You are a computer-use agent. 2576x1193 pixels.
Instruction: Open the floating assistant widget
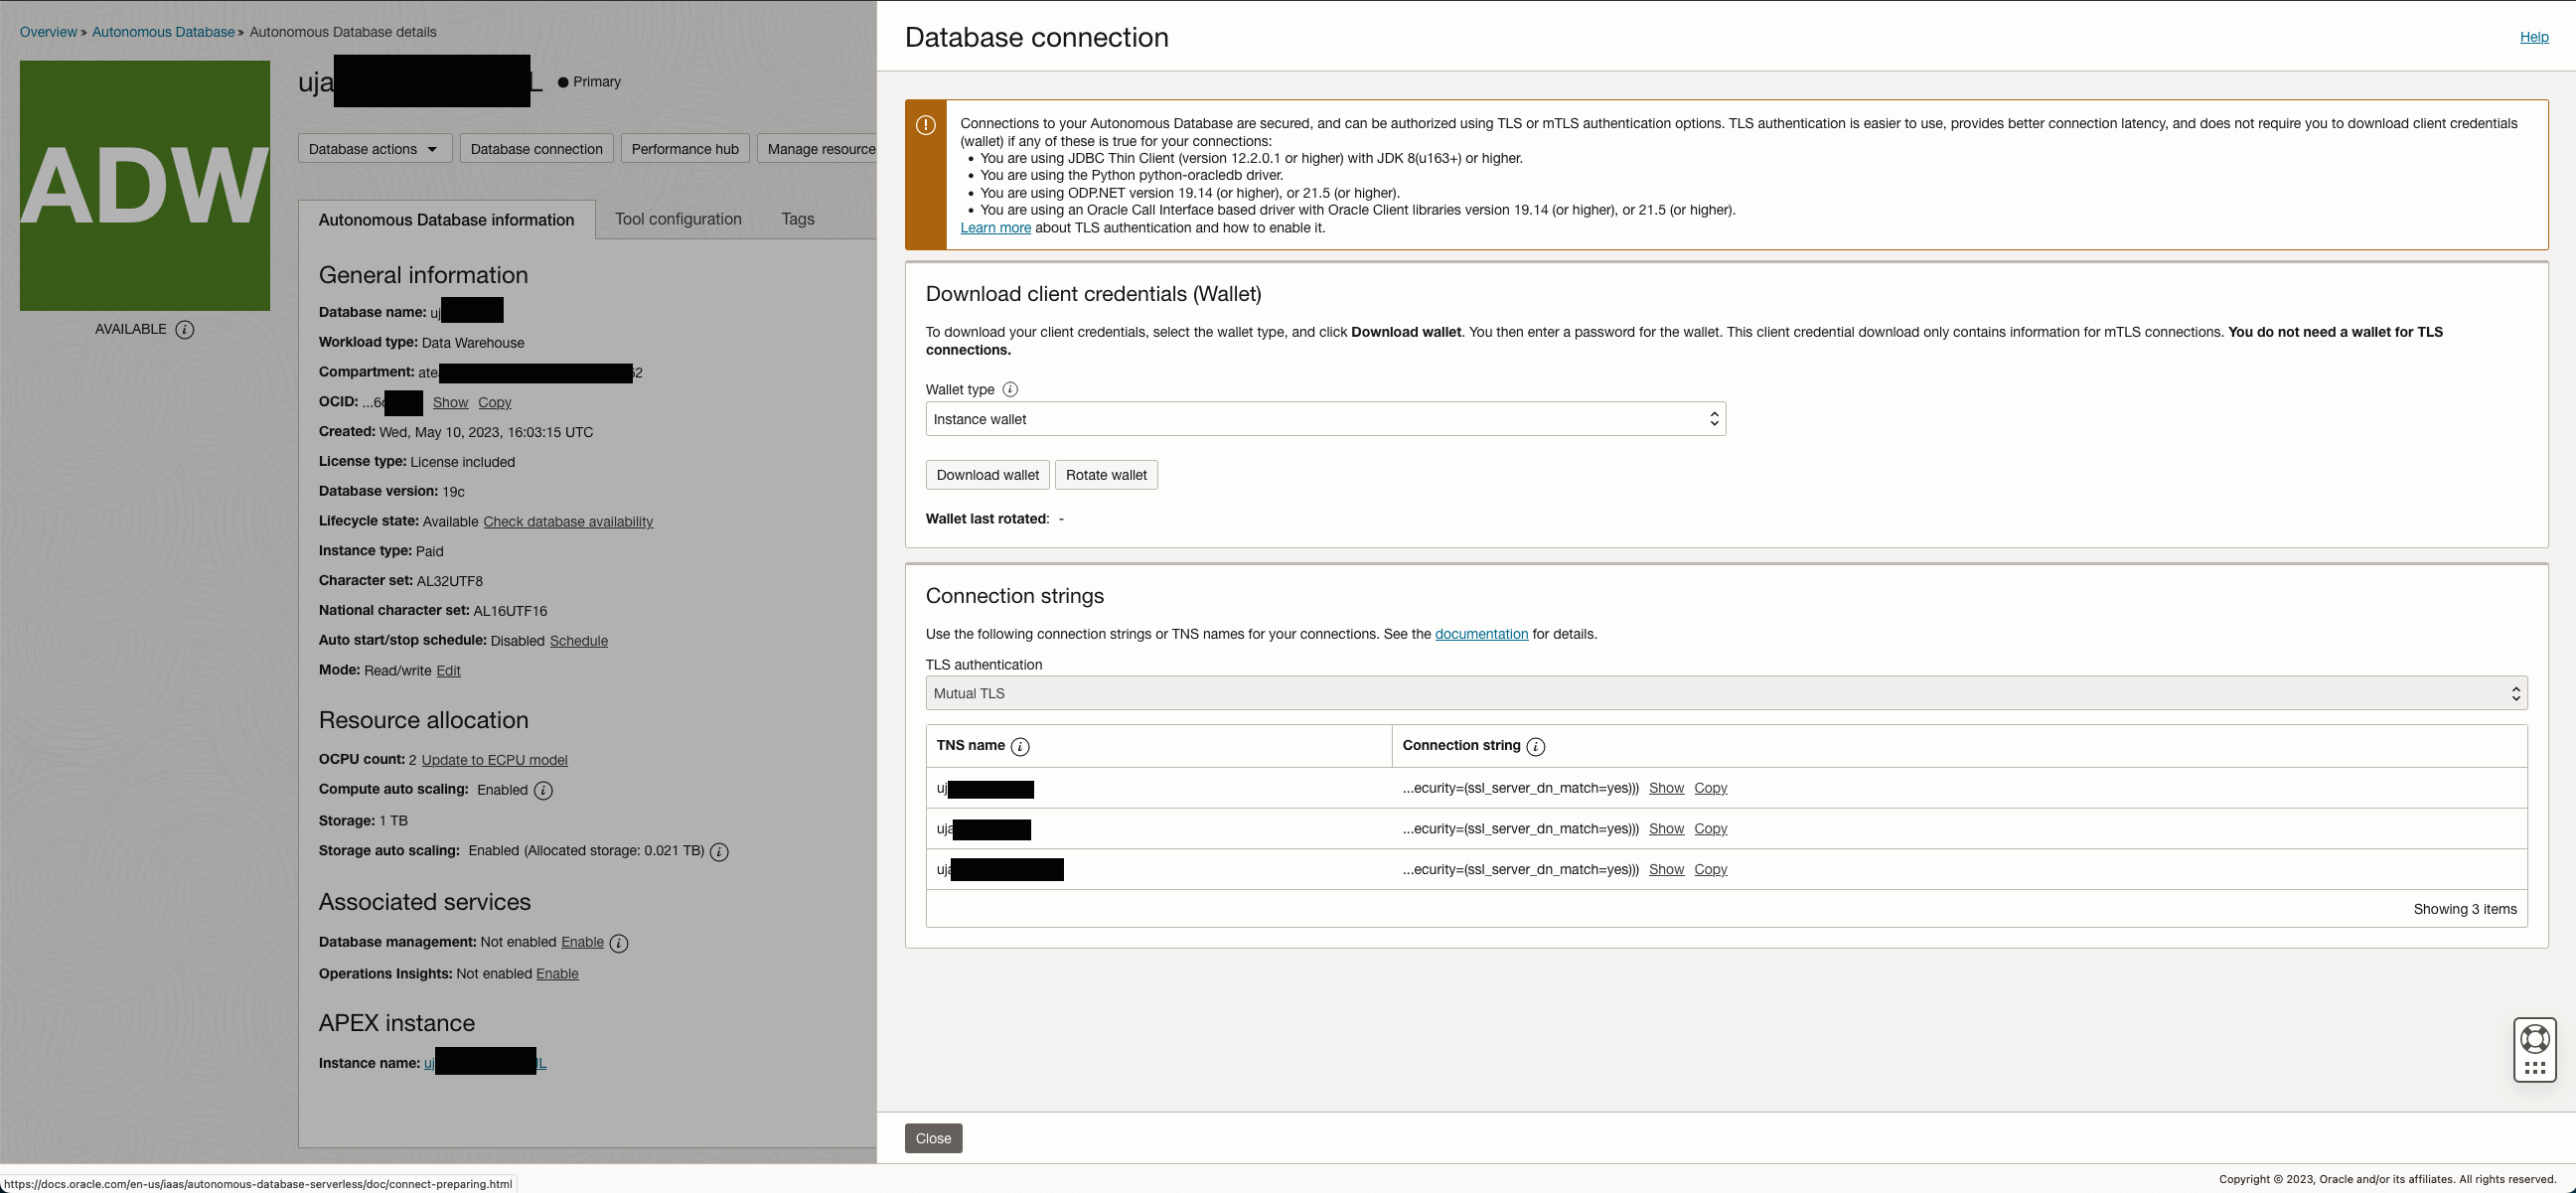[2535, 1049]
